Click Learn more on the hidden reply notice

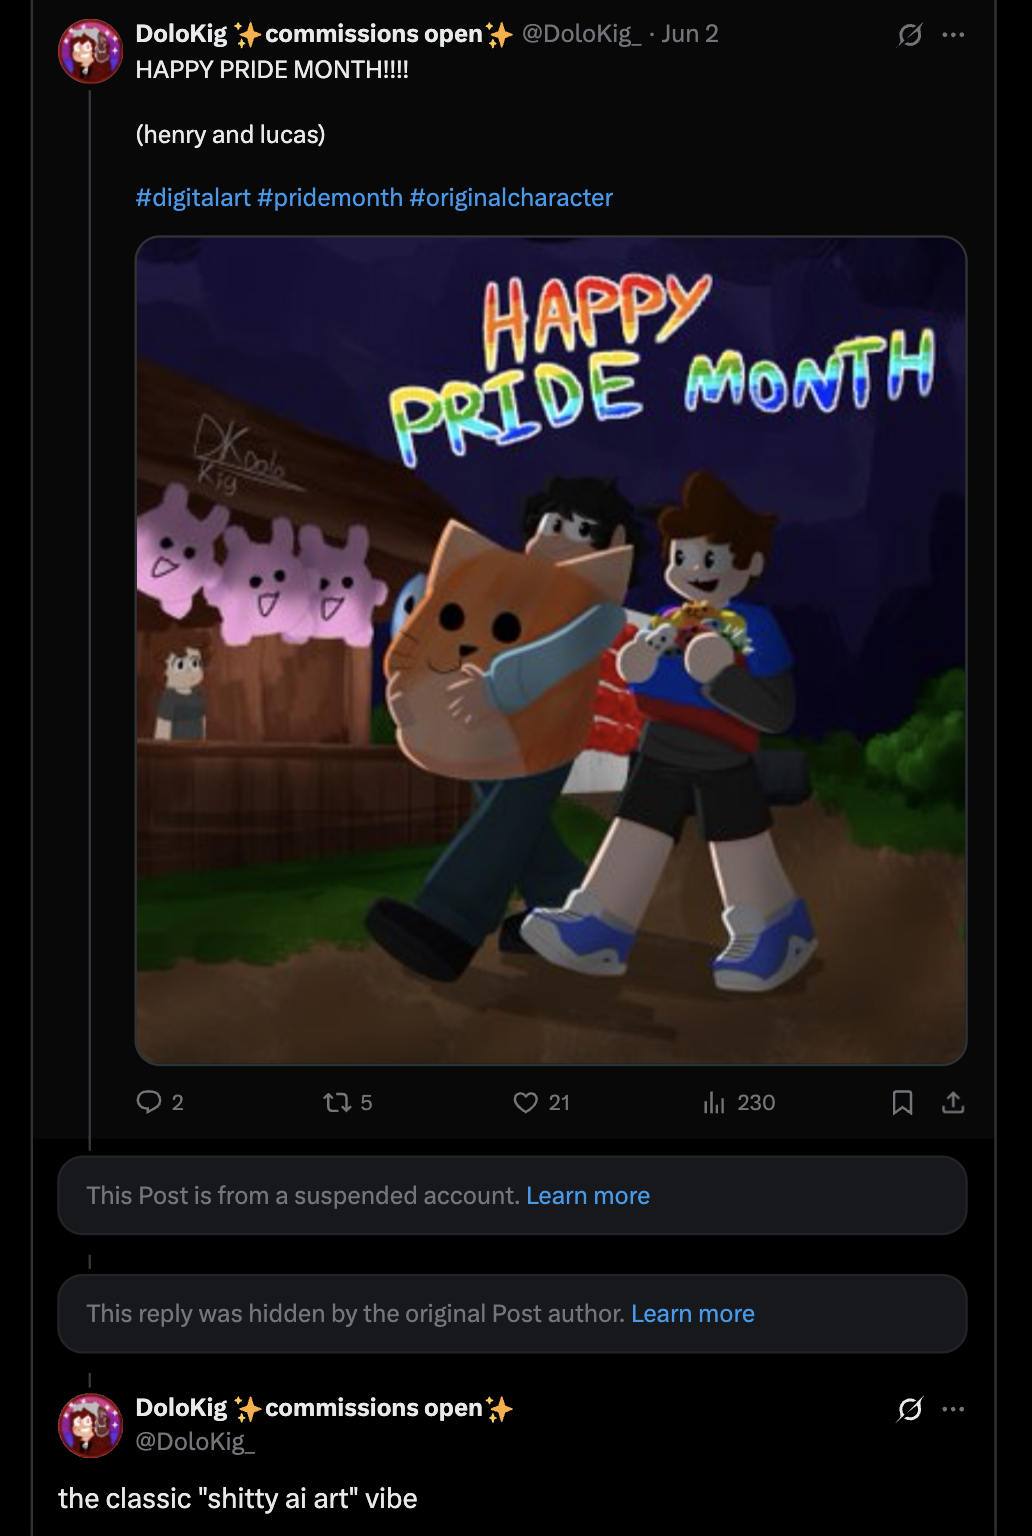click(x=693, y=1313)
